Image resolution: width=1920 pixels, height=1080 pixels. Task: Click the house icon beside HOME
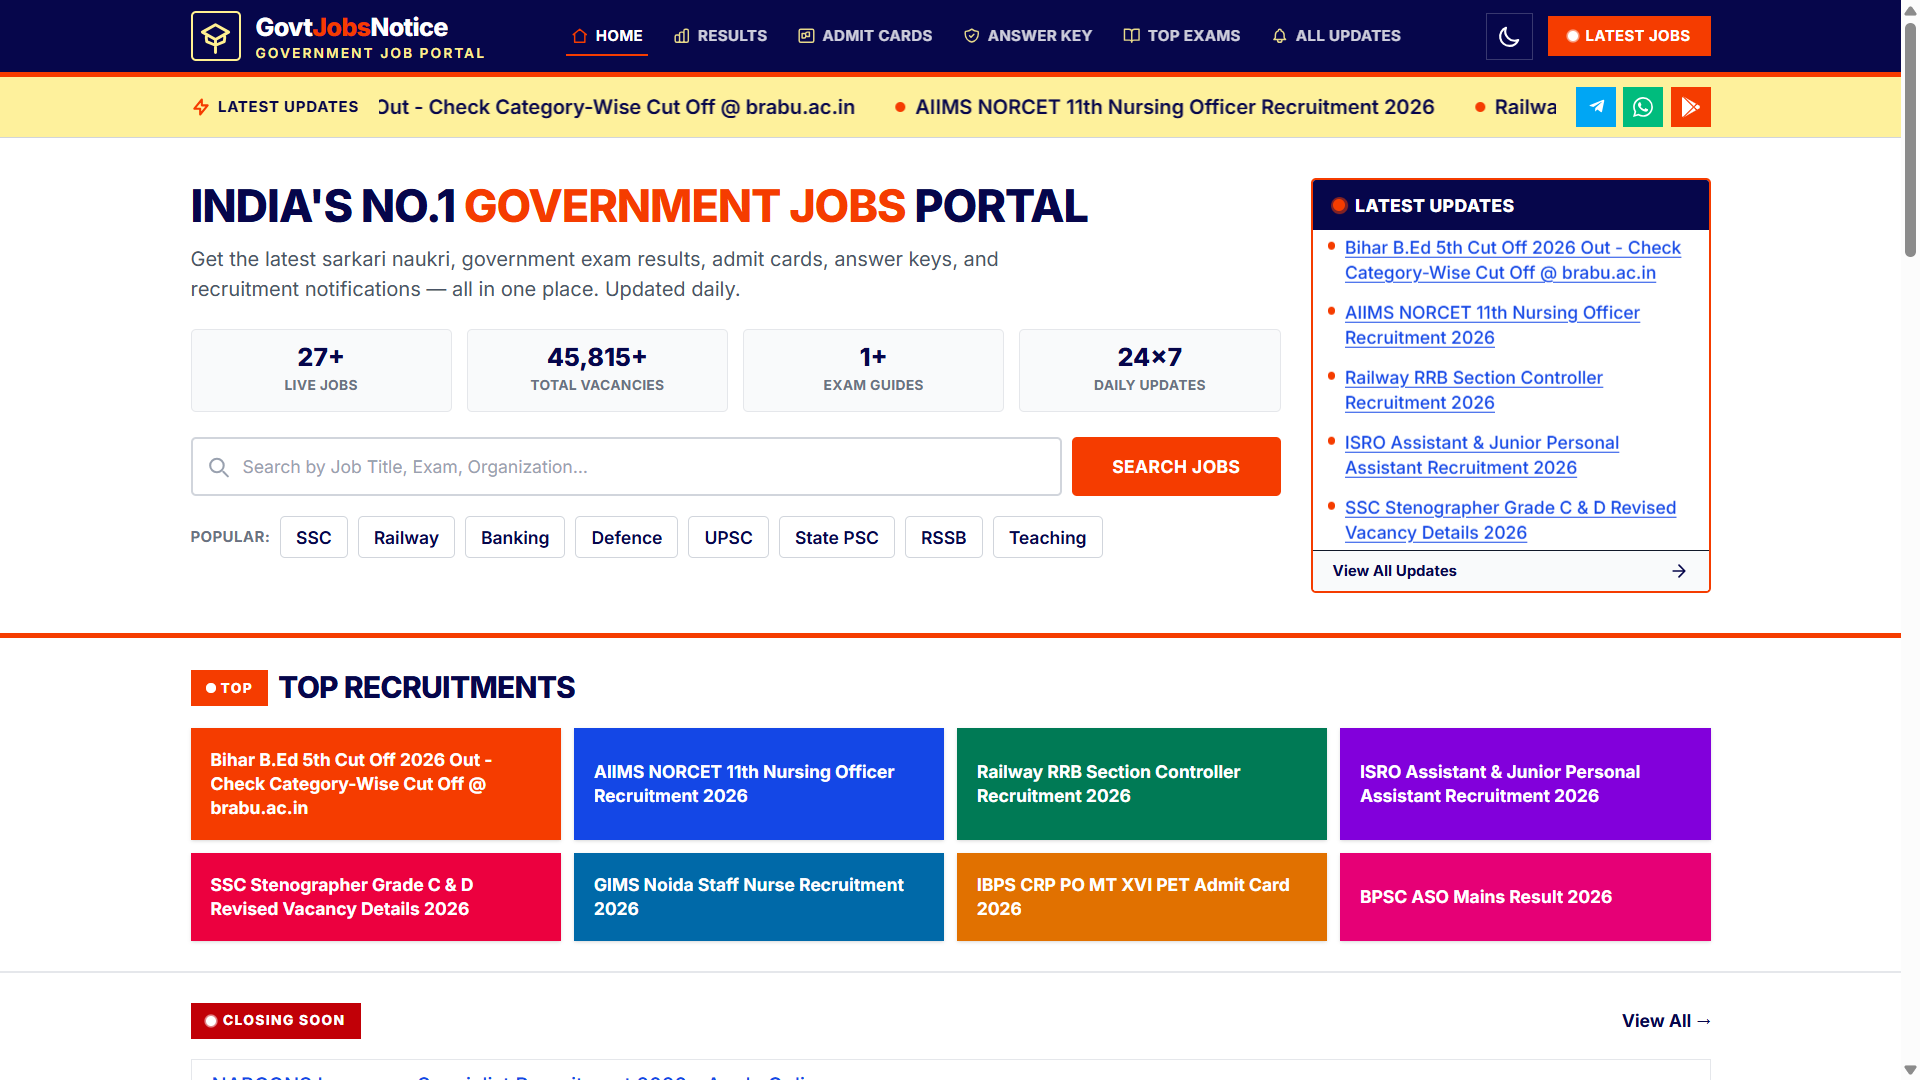coord(579,36)
